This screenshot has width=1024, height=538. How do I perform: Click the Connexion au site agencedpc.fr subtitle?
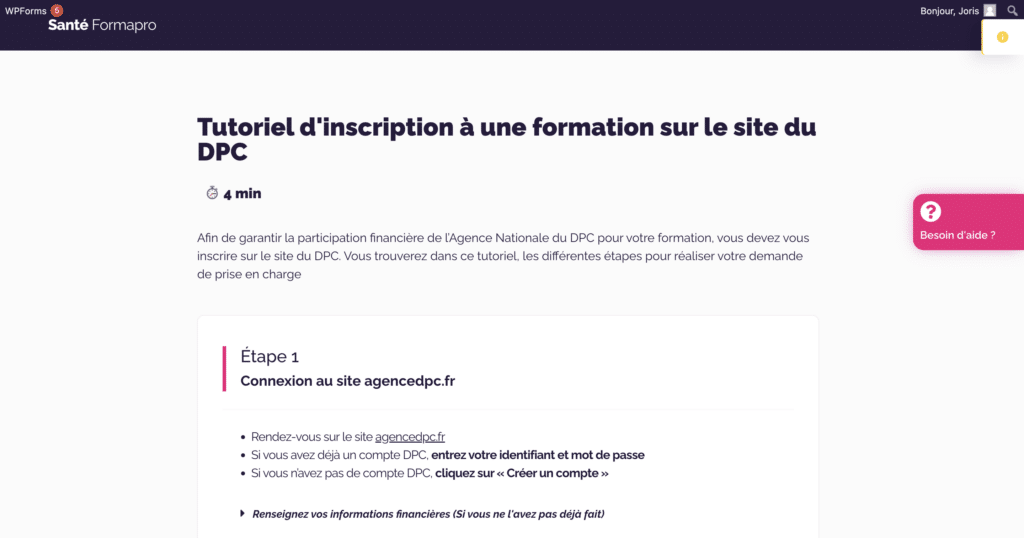(x=347, y=381)
